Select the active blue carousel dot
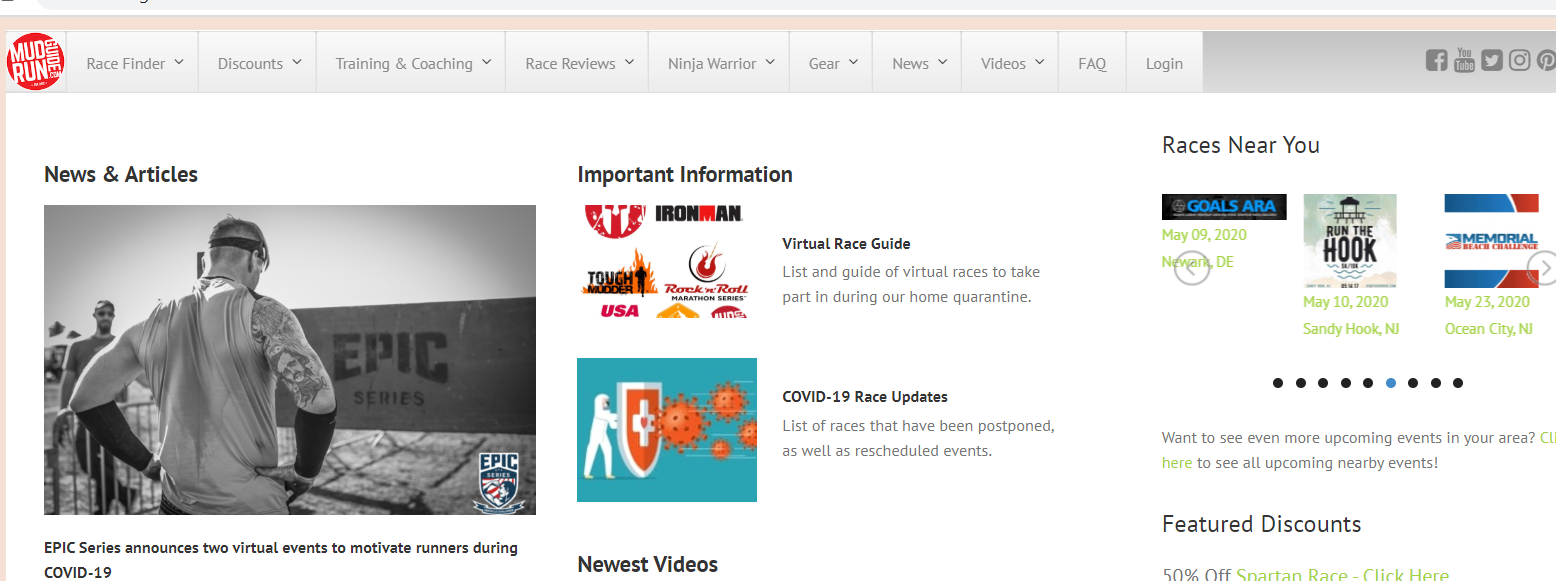 tap(1391, 383)
